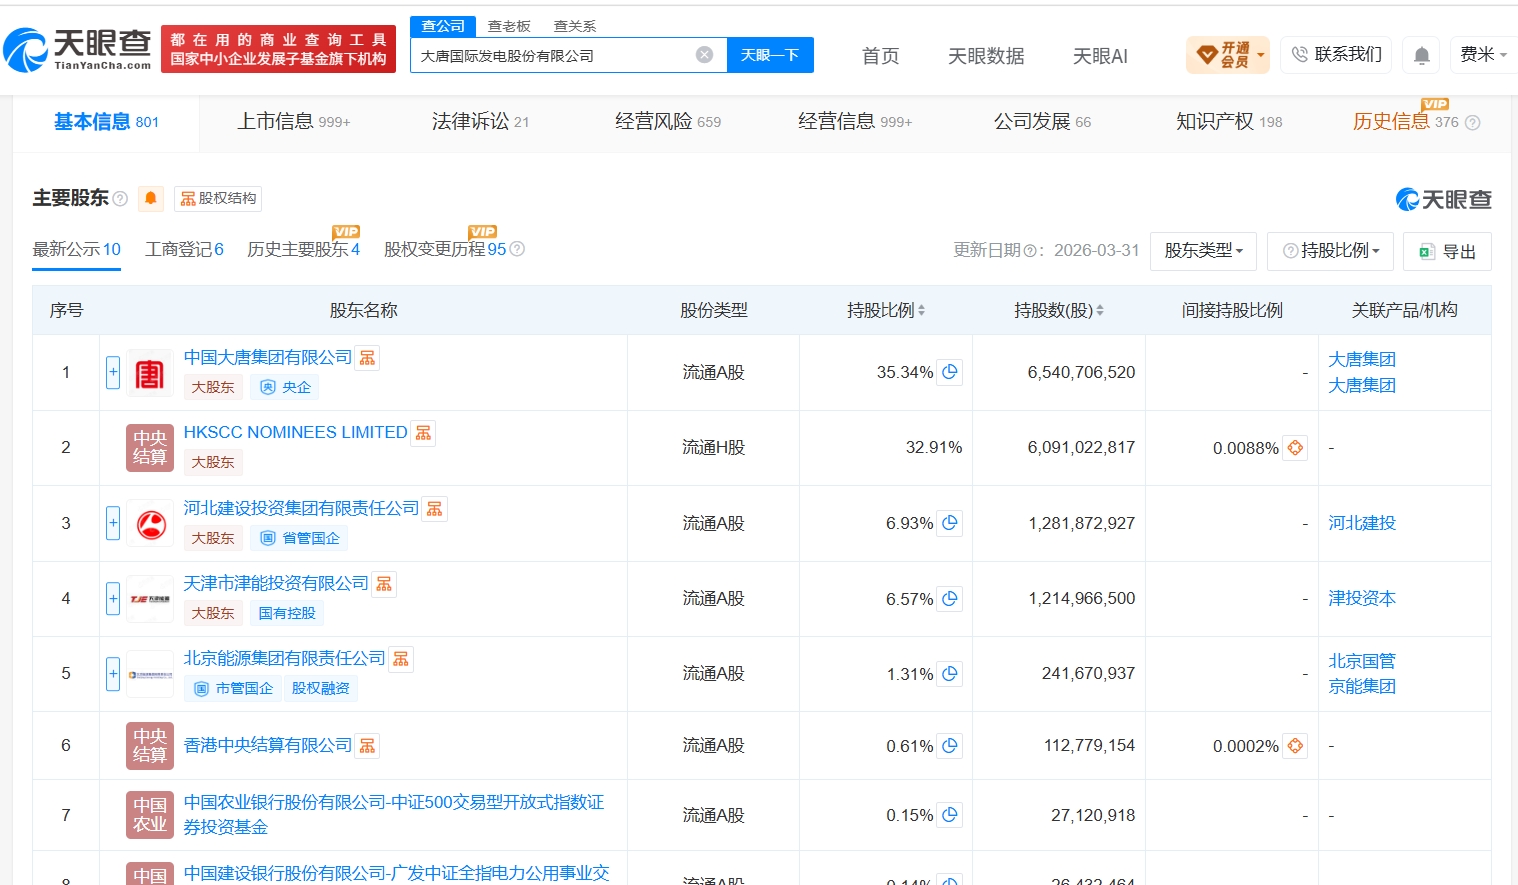Open equity structure icon for 天津市津能投资有限公司

[x=385, y=584]
